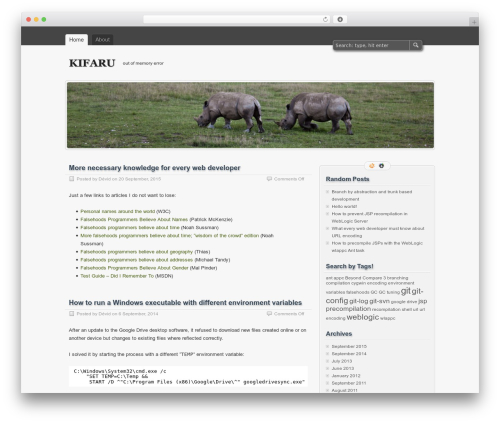The width and height of the screenshot is (500, 423).
Task: Open the About tab
Action: [102, 39]
